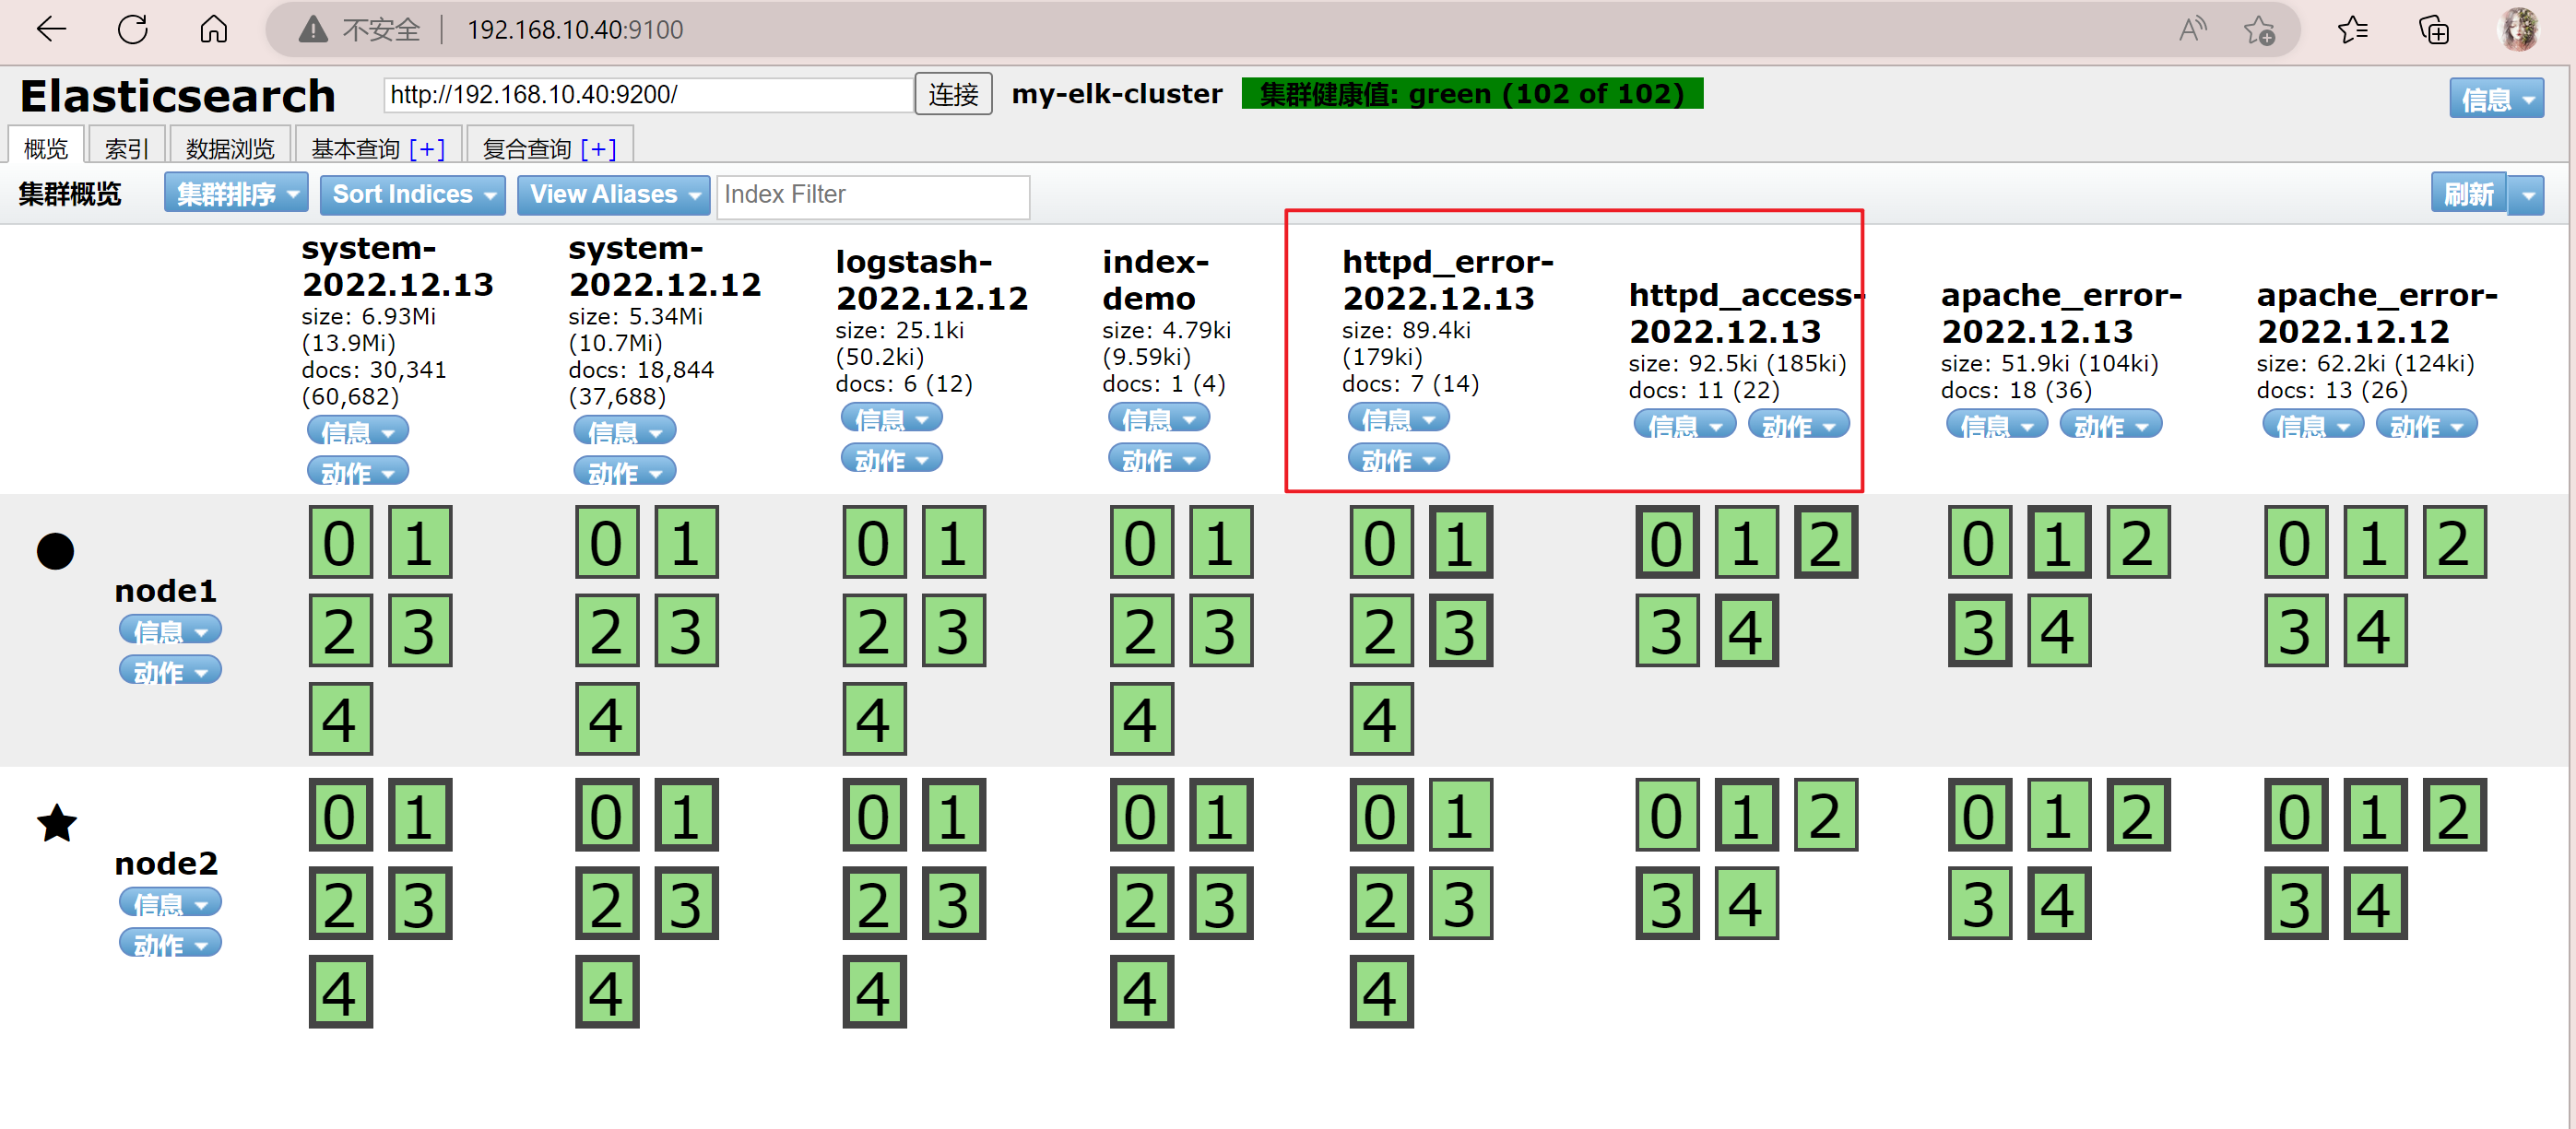The width and height of the screenshot is (2576, 1129).
Task: Add a new 基本查询 tab with [+]
Action: (x=427, y=148)
